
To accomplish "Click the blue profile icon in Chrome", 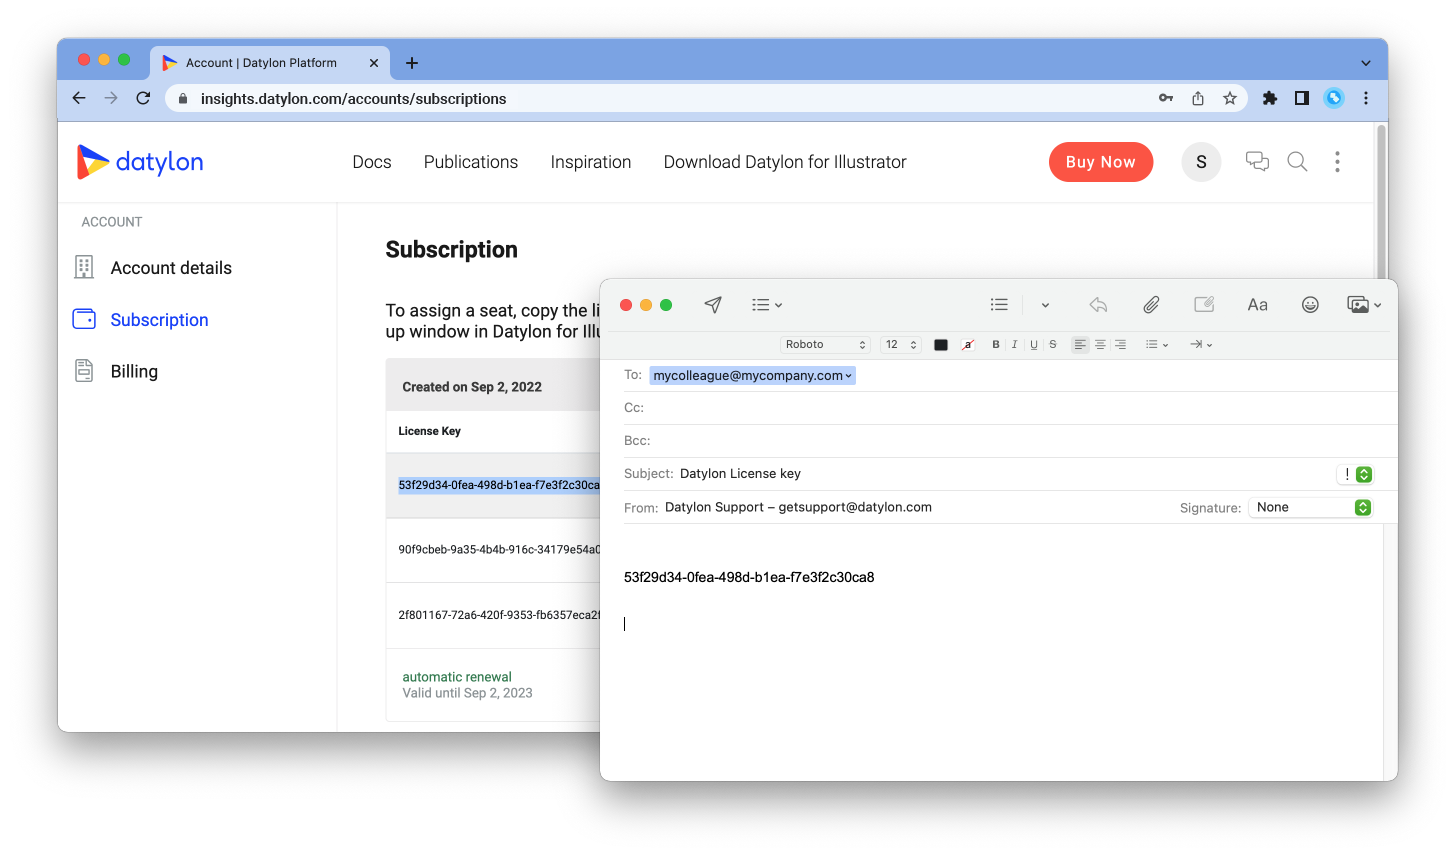I will coord(1334,98).
